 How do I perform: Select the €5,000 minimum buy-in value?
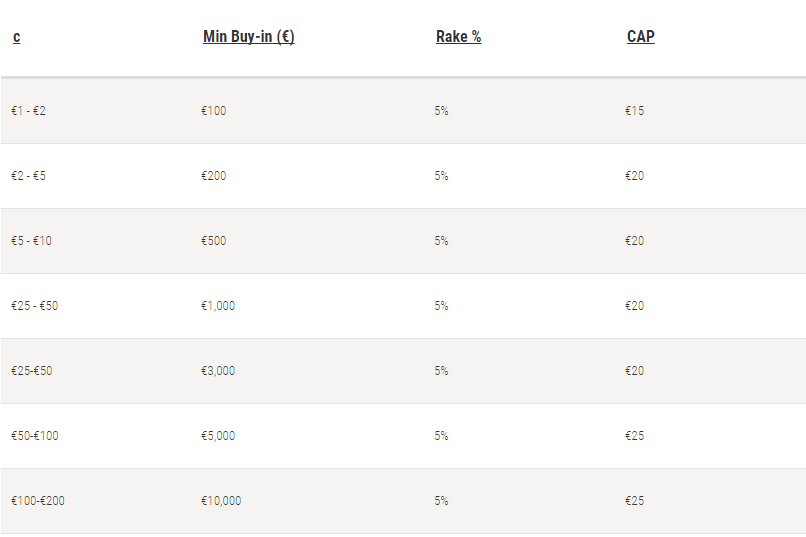pyautogui.click(x=218, y=436)
